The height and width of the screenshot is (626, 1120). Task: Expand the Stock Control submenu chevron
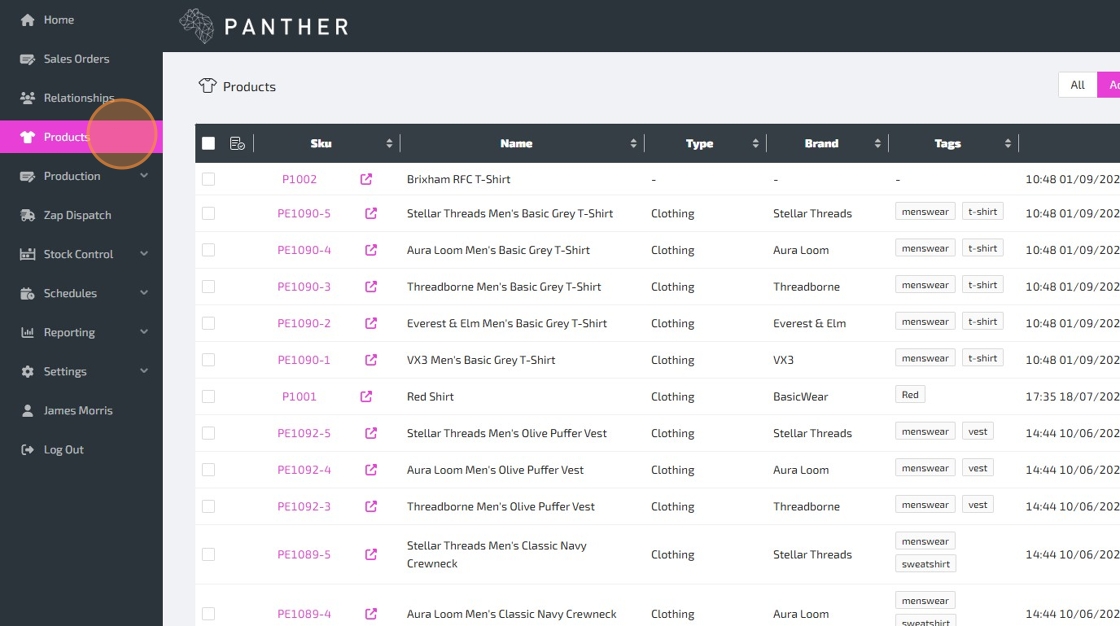click(x=144, y=254)
